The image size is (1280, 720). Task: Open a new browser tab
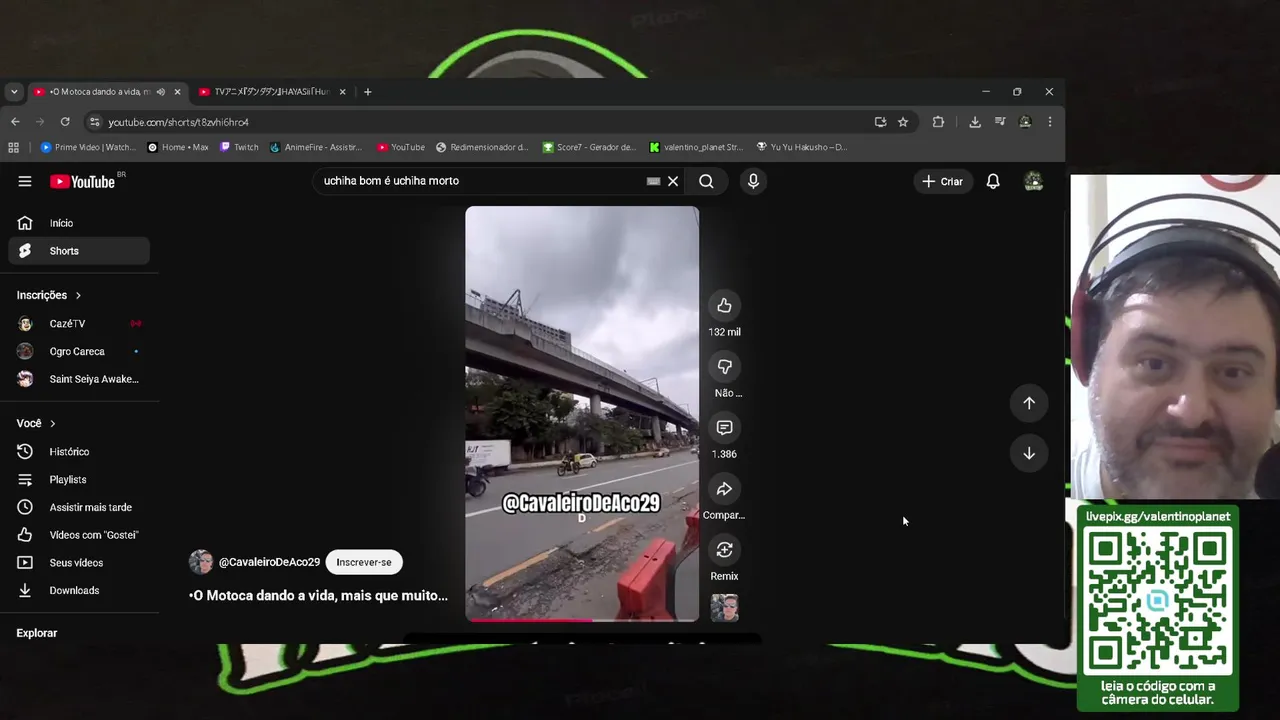[x=367, y=92]
